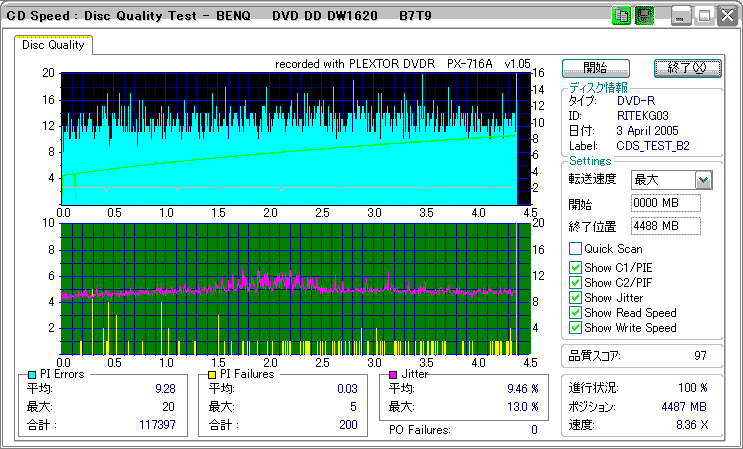Disable Show Jitter option
Image resolution: width=743 pixels, height=449 pixels.
[575, 297]
